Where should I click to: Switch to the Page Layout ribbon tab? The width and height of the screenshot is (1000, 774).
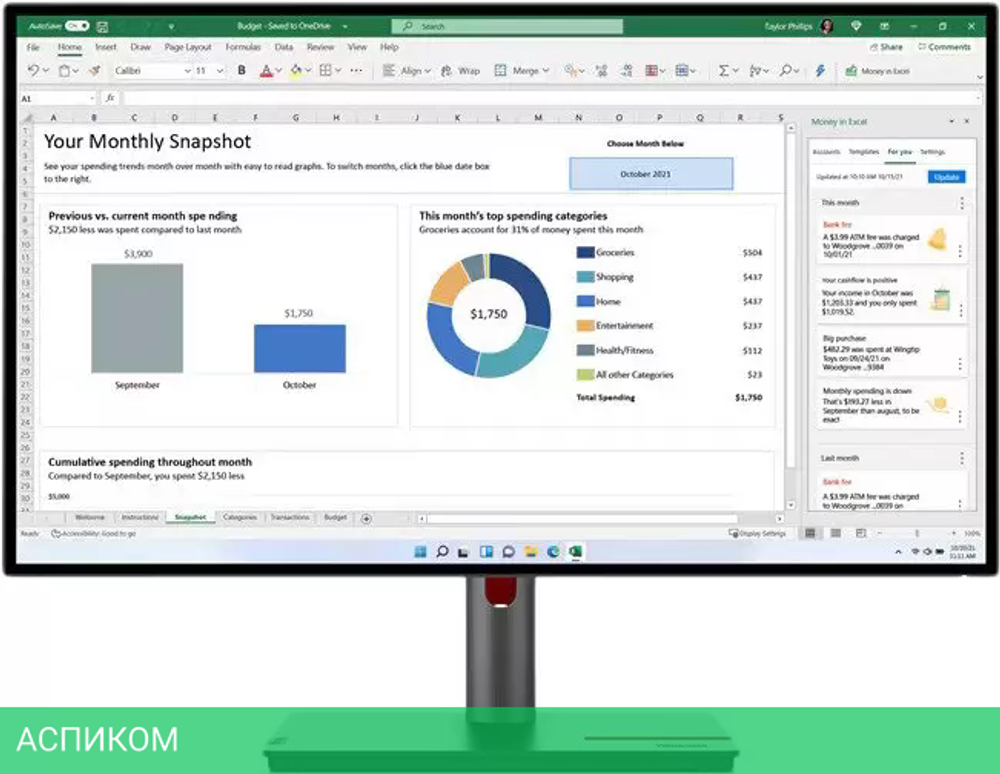(x=188, y=47)
